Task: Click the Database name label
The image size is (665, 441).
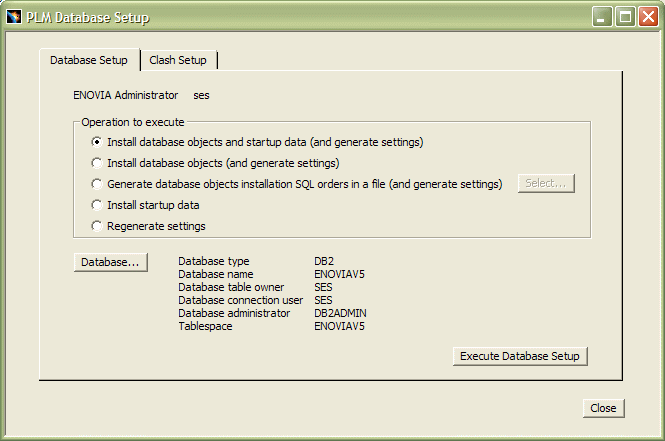Action: (216, 274)
